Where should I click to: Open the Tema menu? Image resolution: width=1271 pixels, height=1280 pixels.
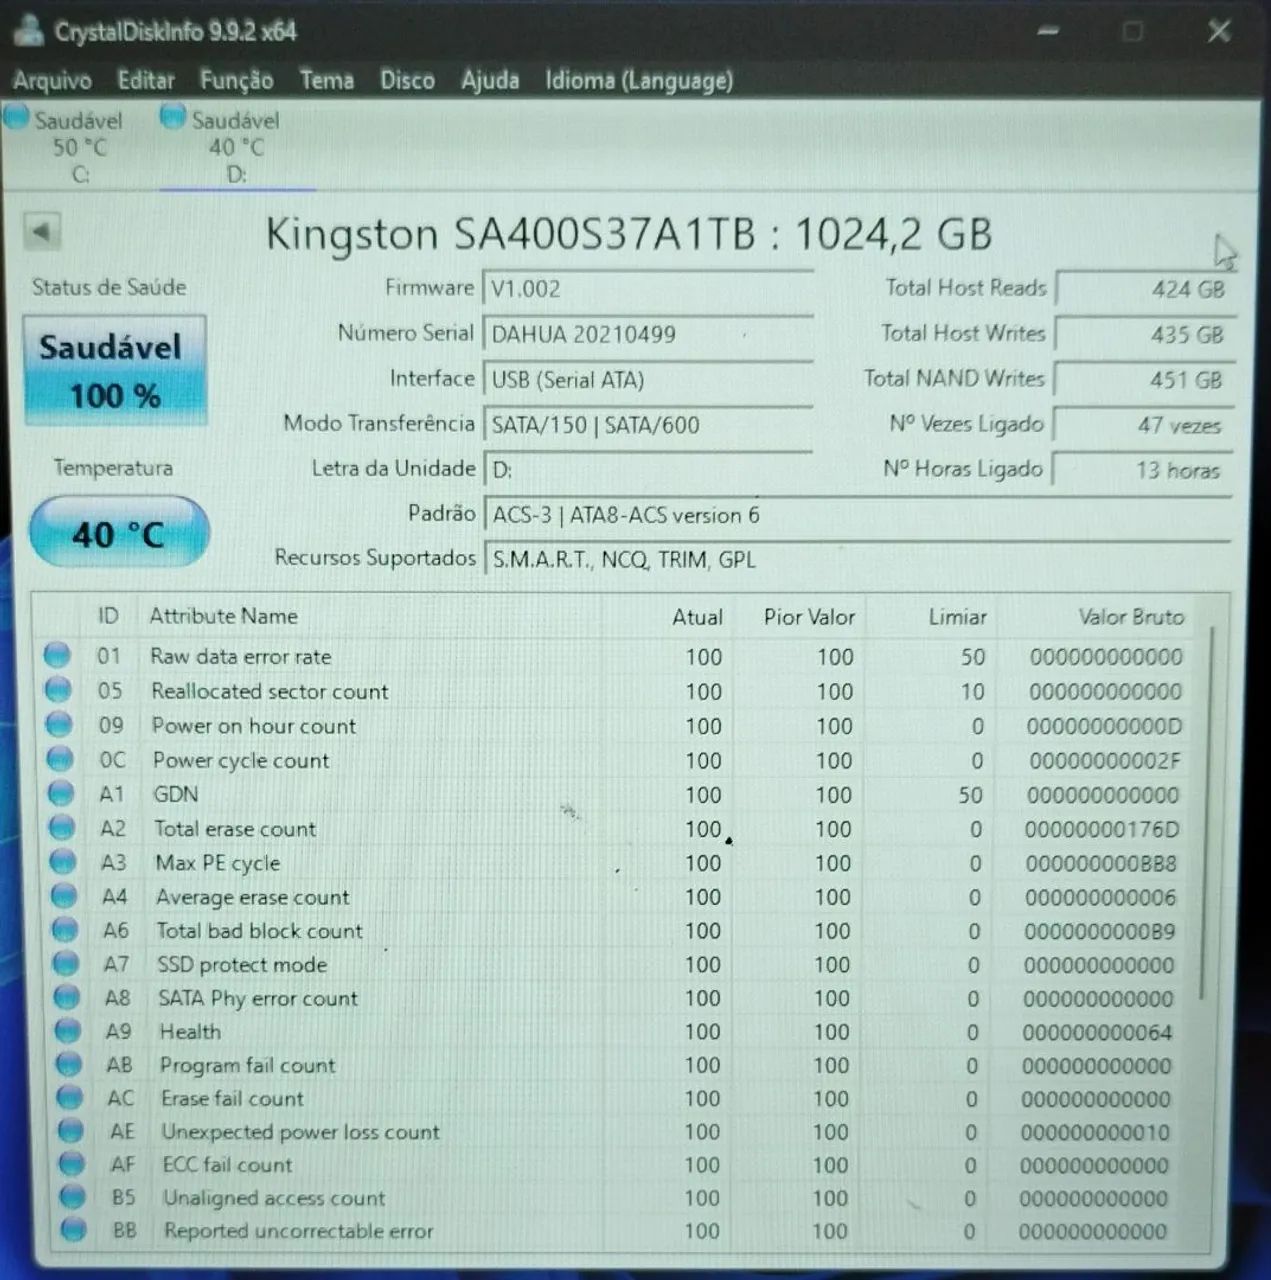click(327, 80)
